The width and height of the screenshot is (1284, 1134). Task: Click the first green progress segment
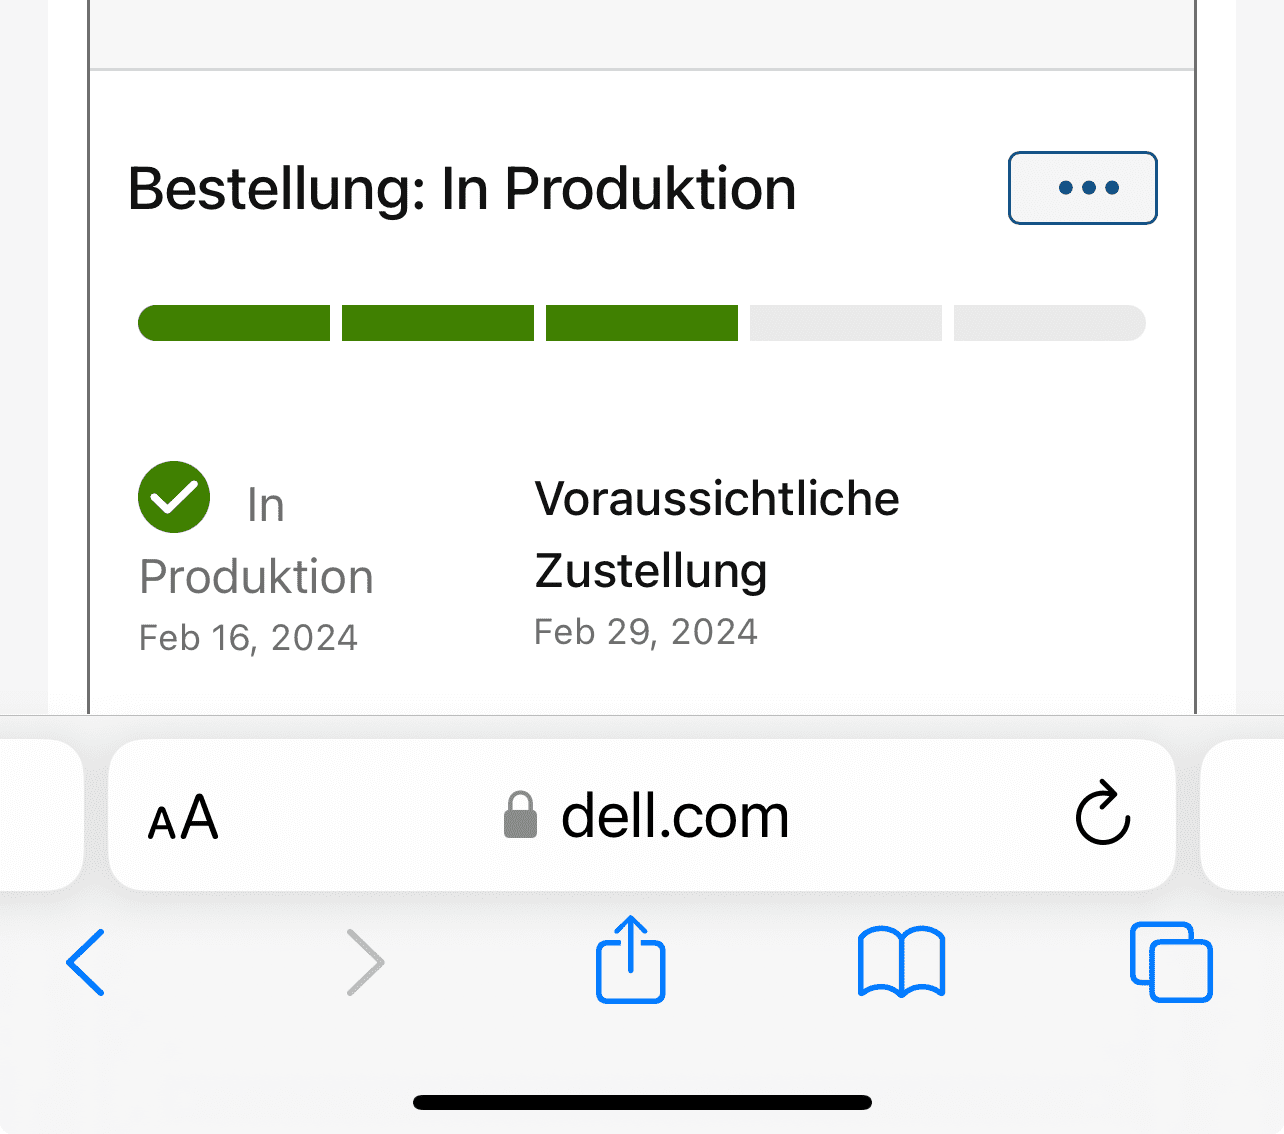point(234,323)
